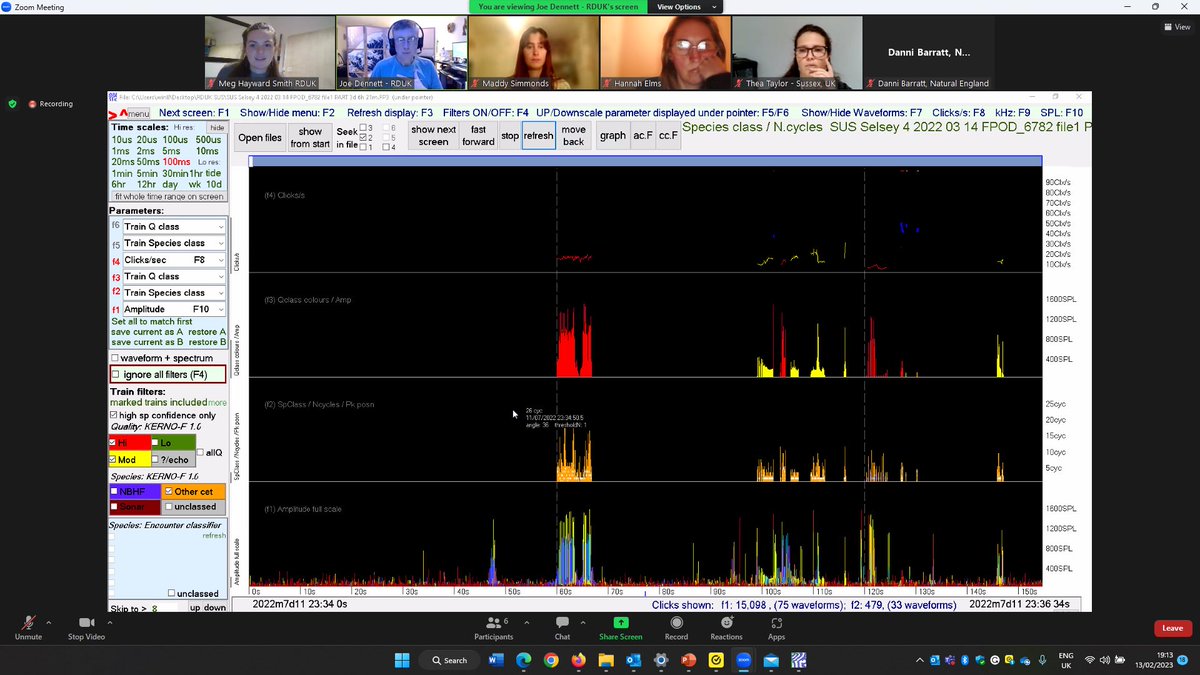Uncheck the Hi quality filter checkbox
This screenshot has width=1200, height=675.
(113, 442)
